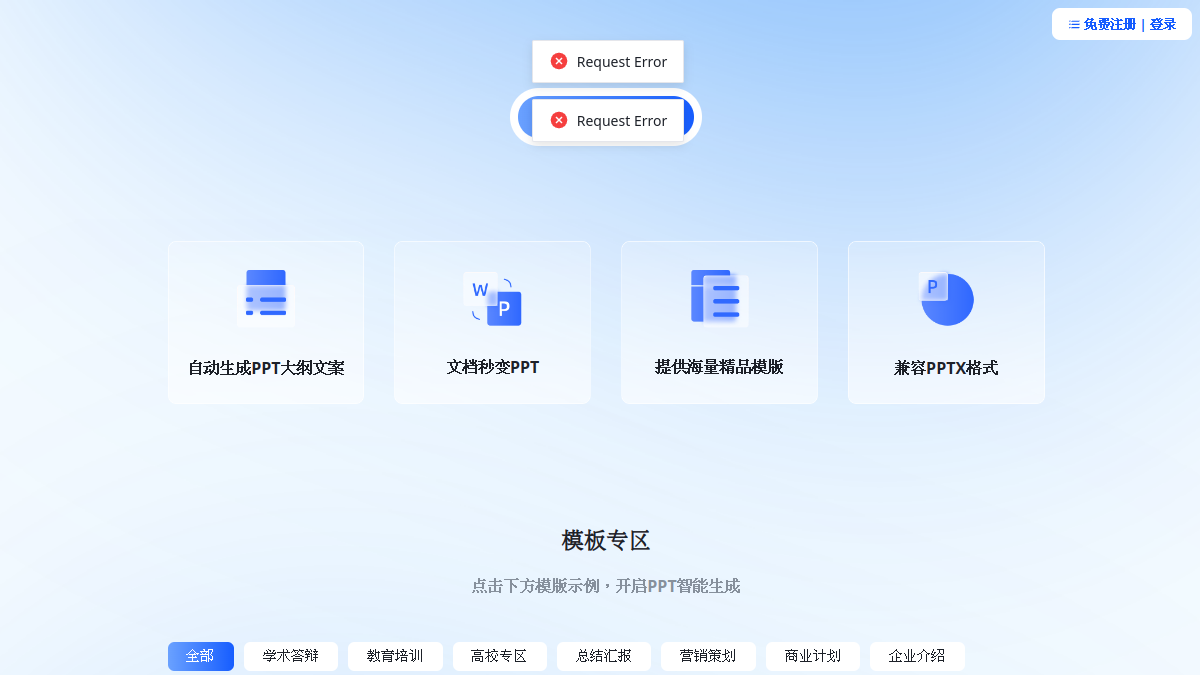This screenshot has height=675, width=1200.
Task: Open the 免费注册 registration link
Action: 1110,24
